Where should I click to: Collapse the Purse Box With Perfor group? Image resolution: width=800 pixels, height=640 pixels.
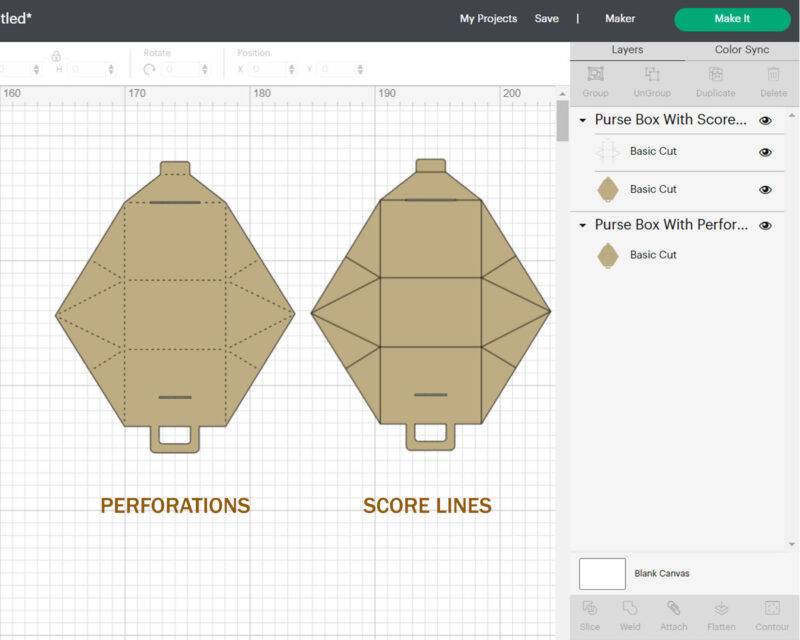point(583,225)
